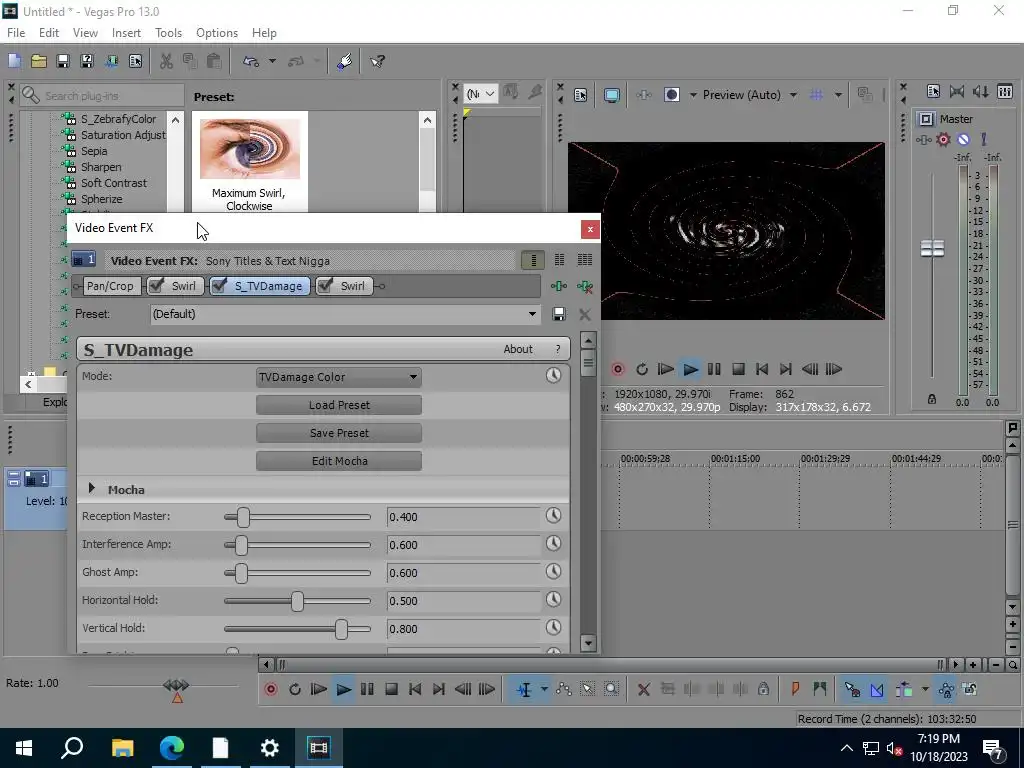
Task: Open the Preset (Default) dropdown
Action: coord(345,314)
